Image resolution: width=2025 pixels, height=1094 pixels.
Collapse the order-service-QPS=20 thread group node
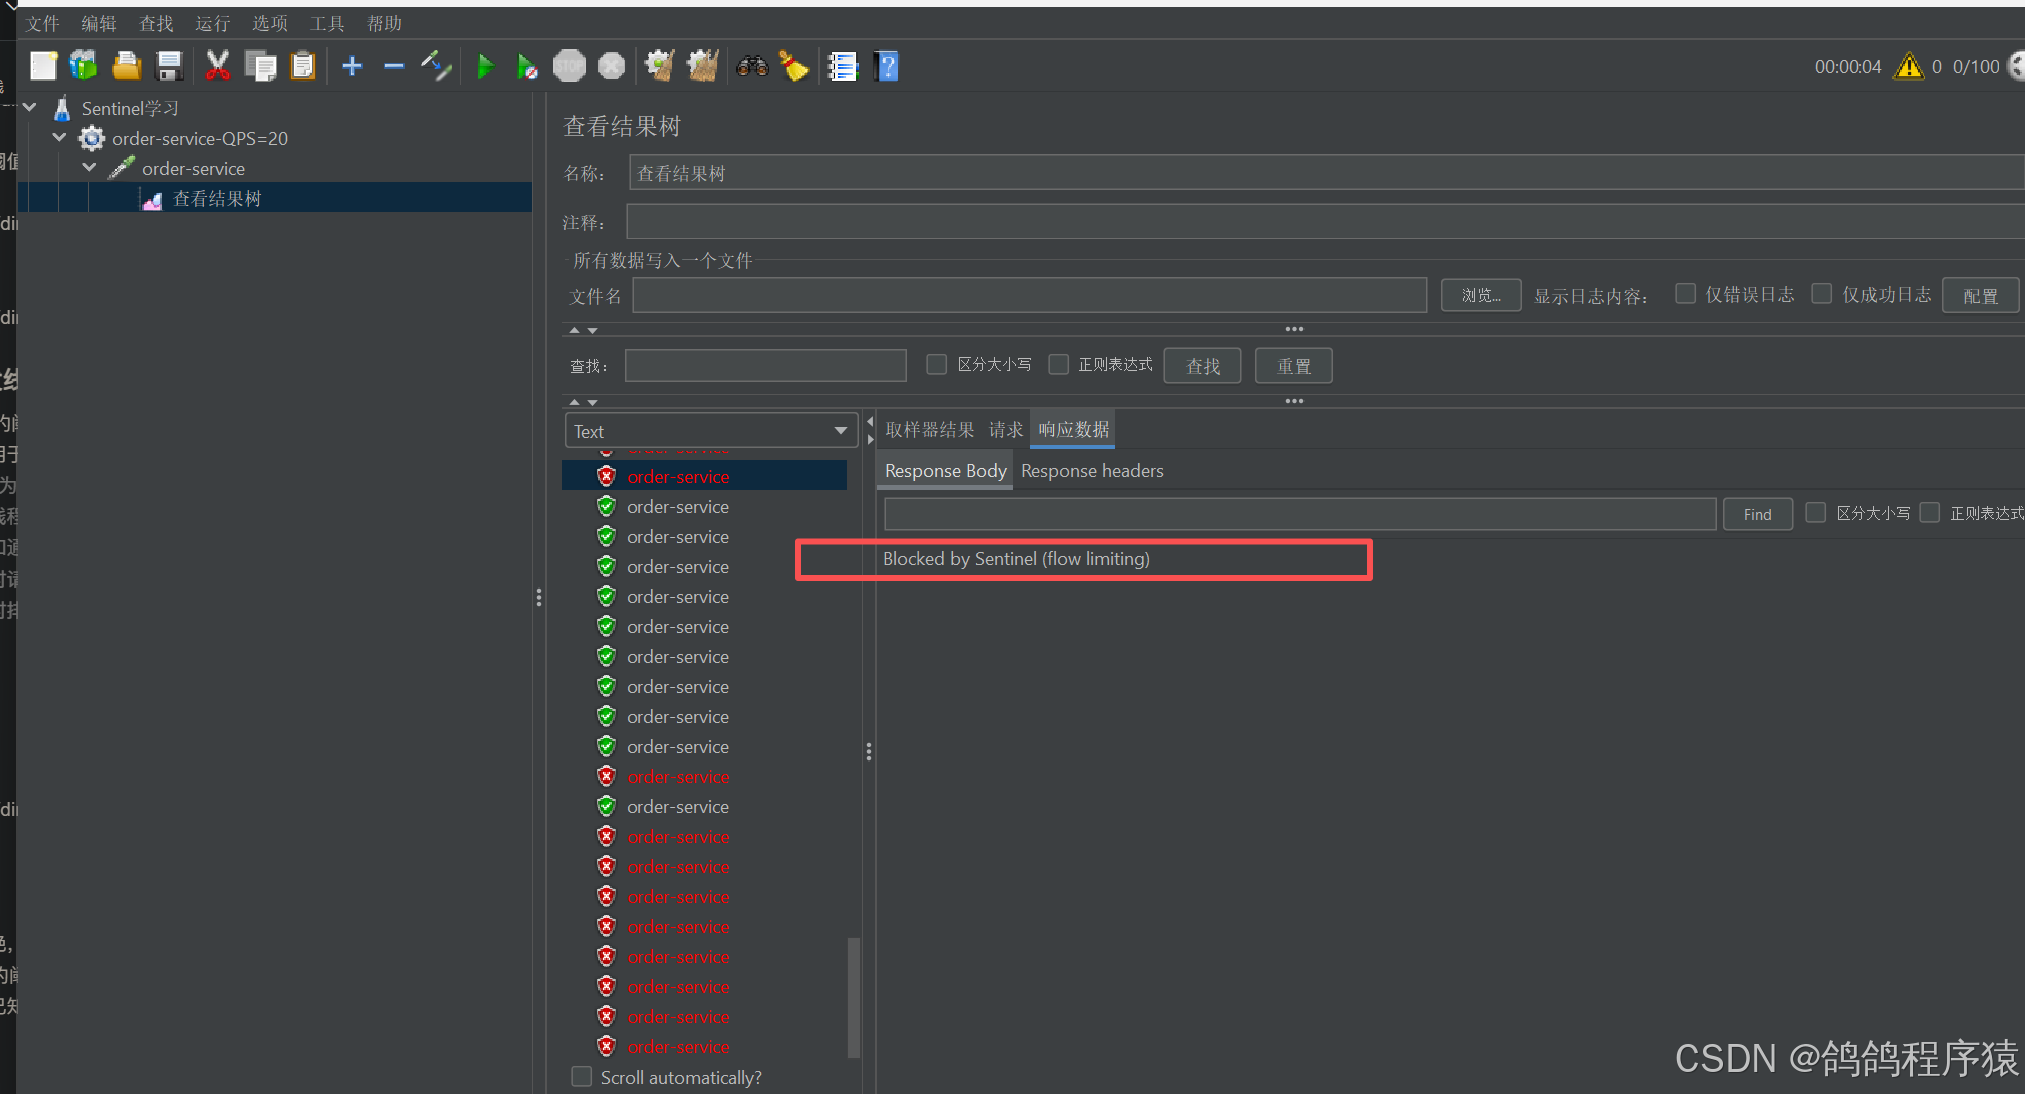[x=60, y=138]
